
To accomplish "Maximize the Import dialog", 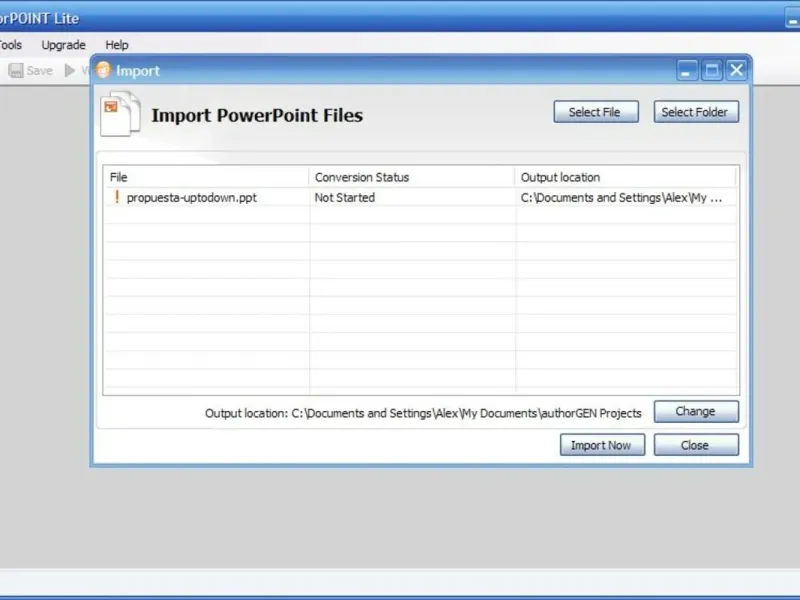I will [711, 70].
